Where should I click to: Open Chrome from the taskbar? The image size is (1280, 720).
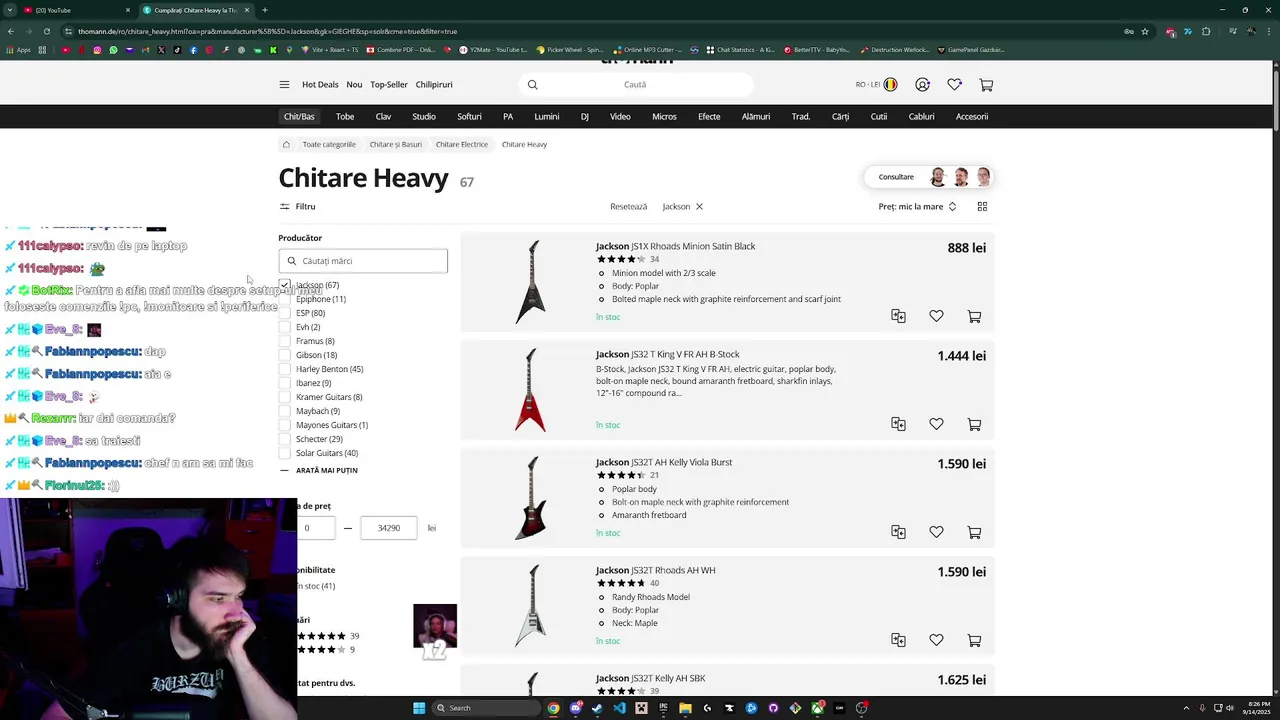(x=553, y=708)
